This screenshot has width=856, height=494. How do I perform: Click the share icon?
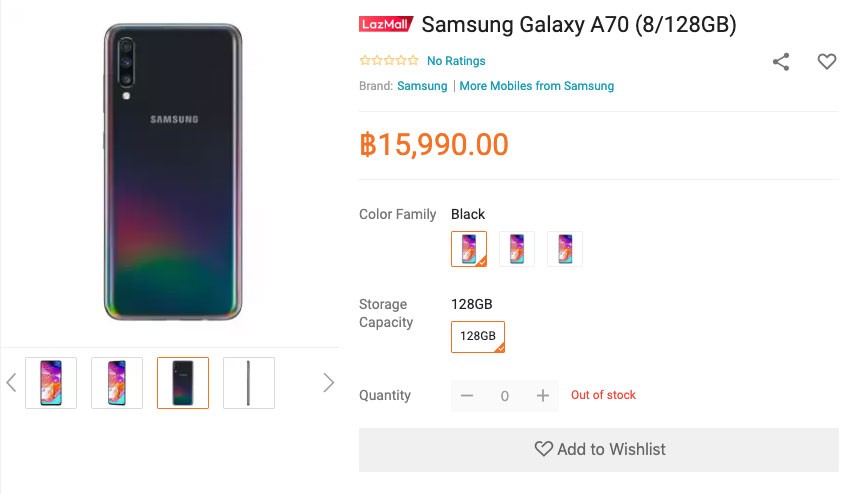pyautogui.click(x=781, y=62)
